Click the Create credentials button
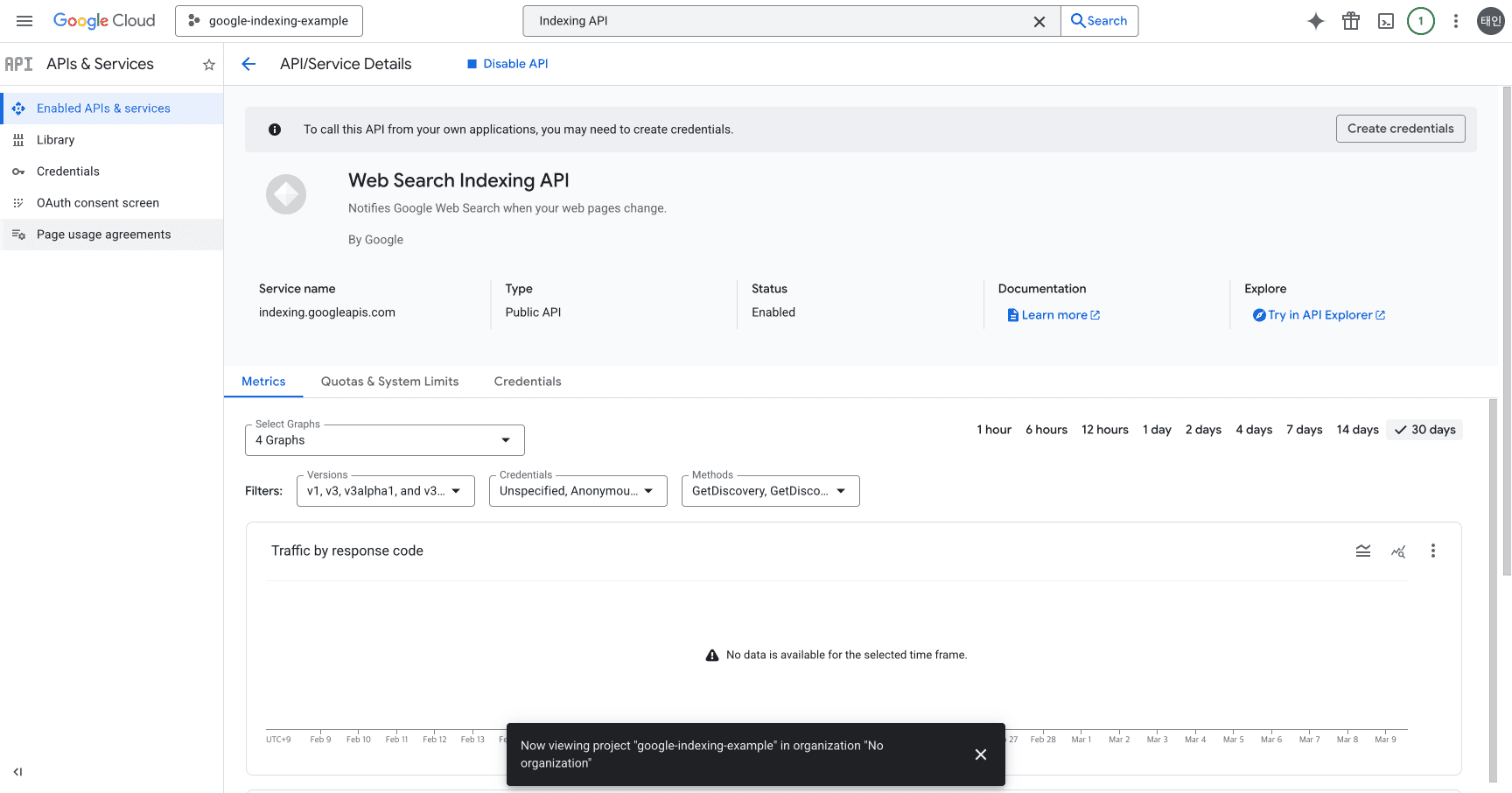Screen dimensions: 1512x793 1401,129
